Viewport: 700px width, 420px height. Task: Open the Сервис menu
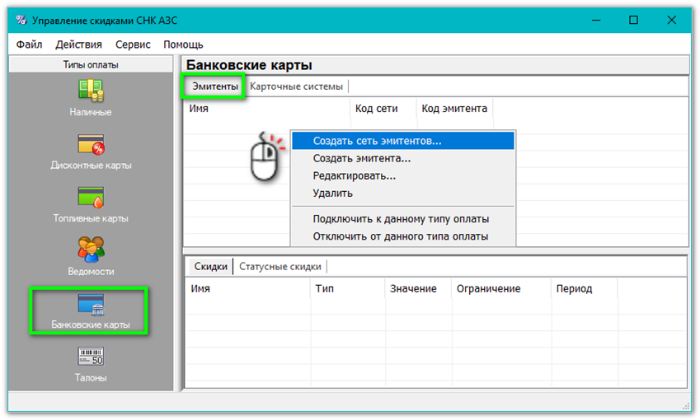point(133,44)
